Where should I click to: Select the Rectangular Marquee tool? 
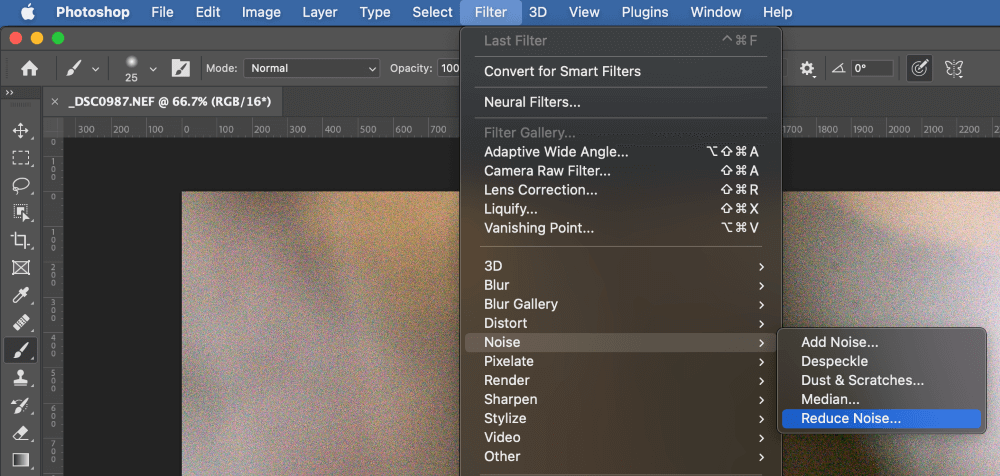click(20, 158)
